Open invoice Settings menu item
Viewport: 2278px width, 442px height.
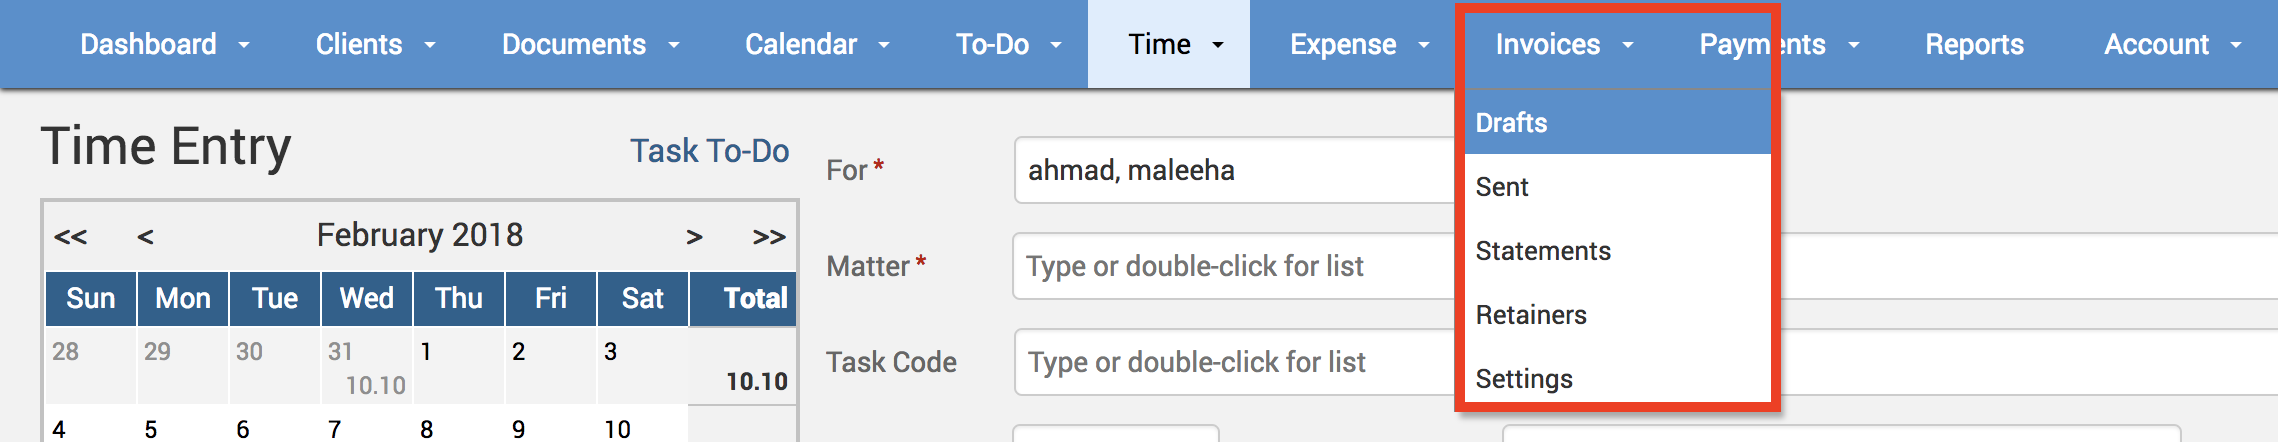pos(1524,379)
